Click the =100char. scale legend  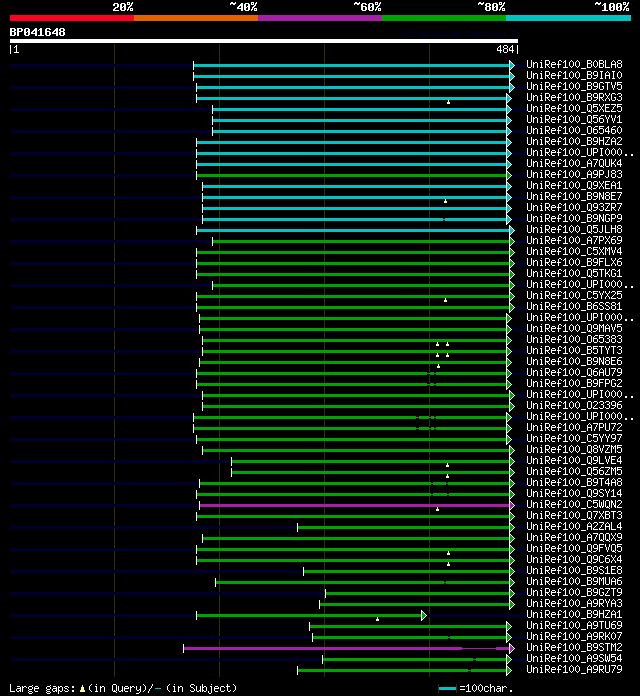(476, 688)
